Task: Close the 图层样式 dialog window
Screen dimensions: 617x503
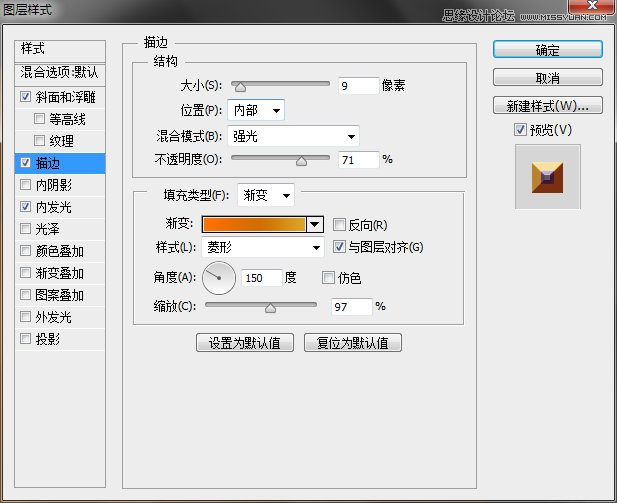Action: pos(591,6)
